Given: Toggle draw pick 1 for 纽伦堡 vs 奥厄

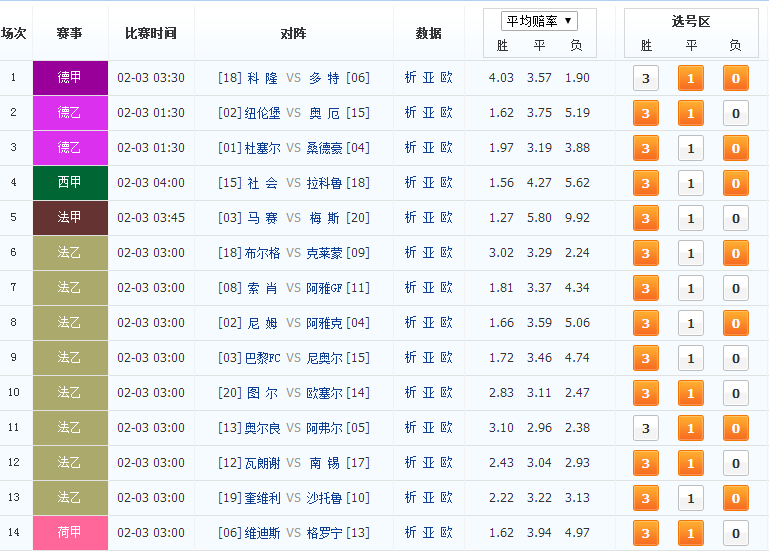Looking at the screenshot, I should pos(690,114).
